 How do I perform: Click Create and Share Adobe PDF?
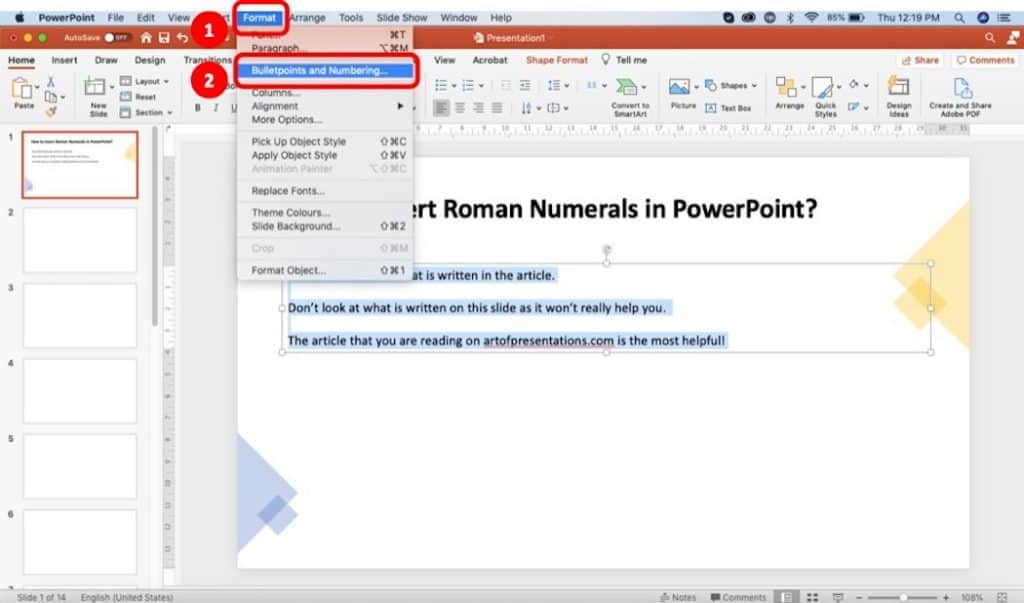pos(960,96)
